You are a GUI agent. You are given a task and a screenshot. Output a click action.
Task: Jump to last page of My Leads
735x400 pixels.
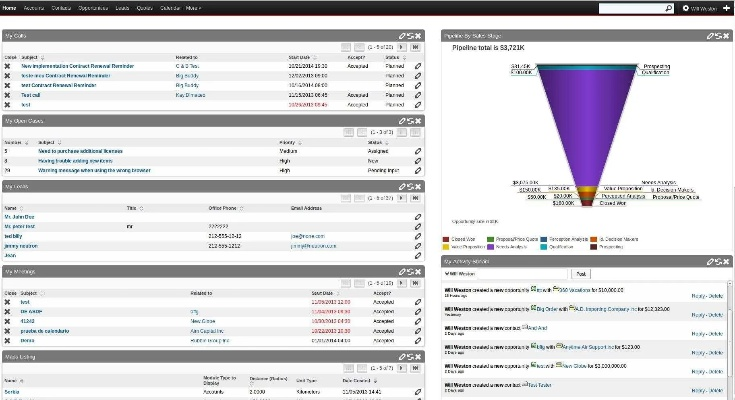point(415,198)
